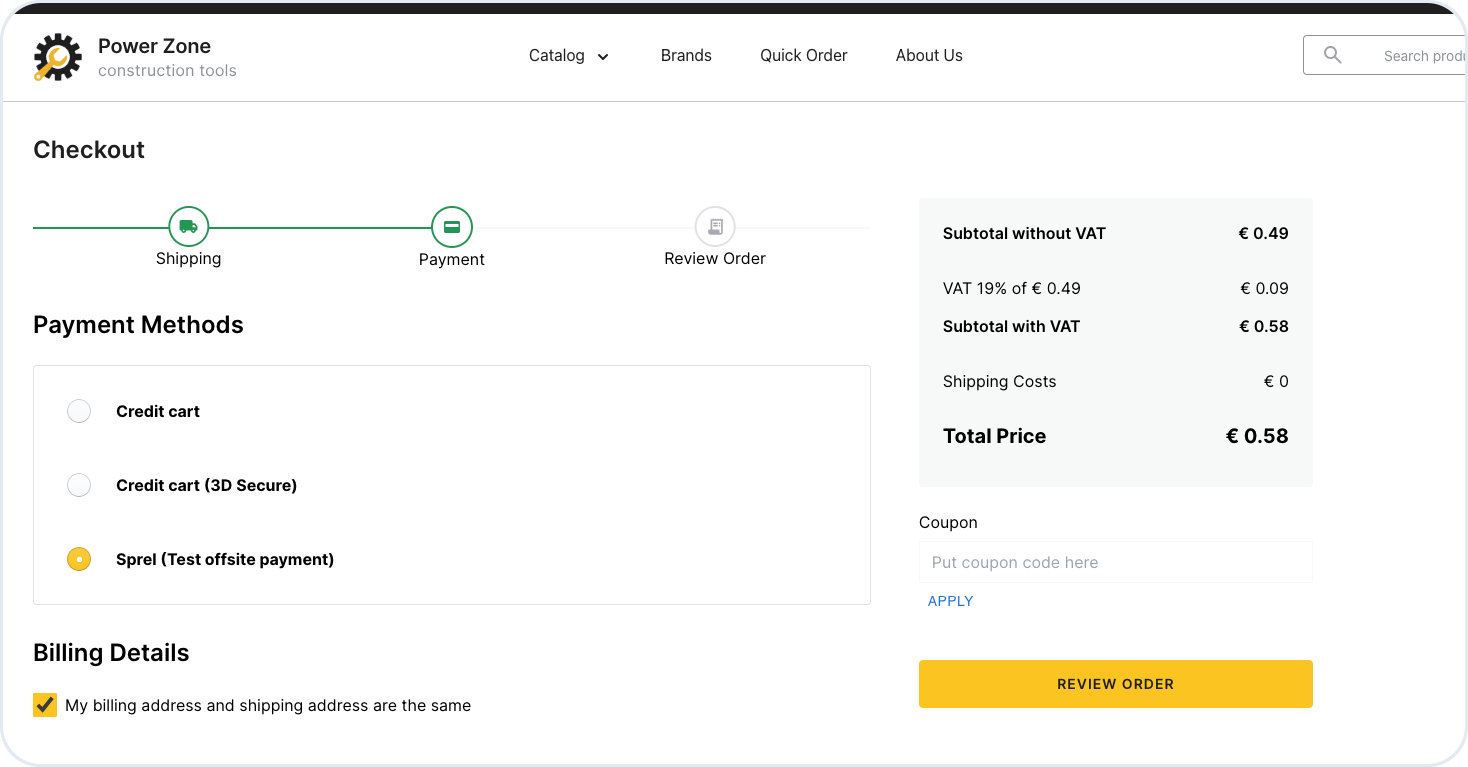This screenshot has height=767, width=1468.
Task: Select the Credit cart payment option
Action: point(79,411)
